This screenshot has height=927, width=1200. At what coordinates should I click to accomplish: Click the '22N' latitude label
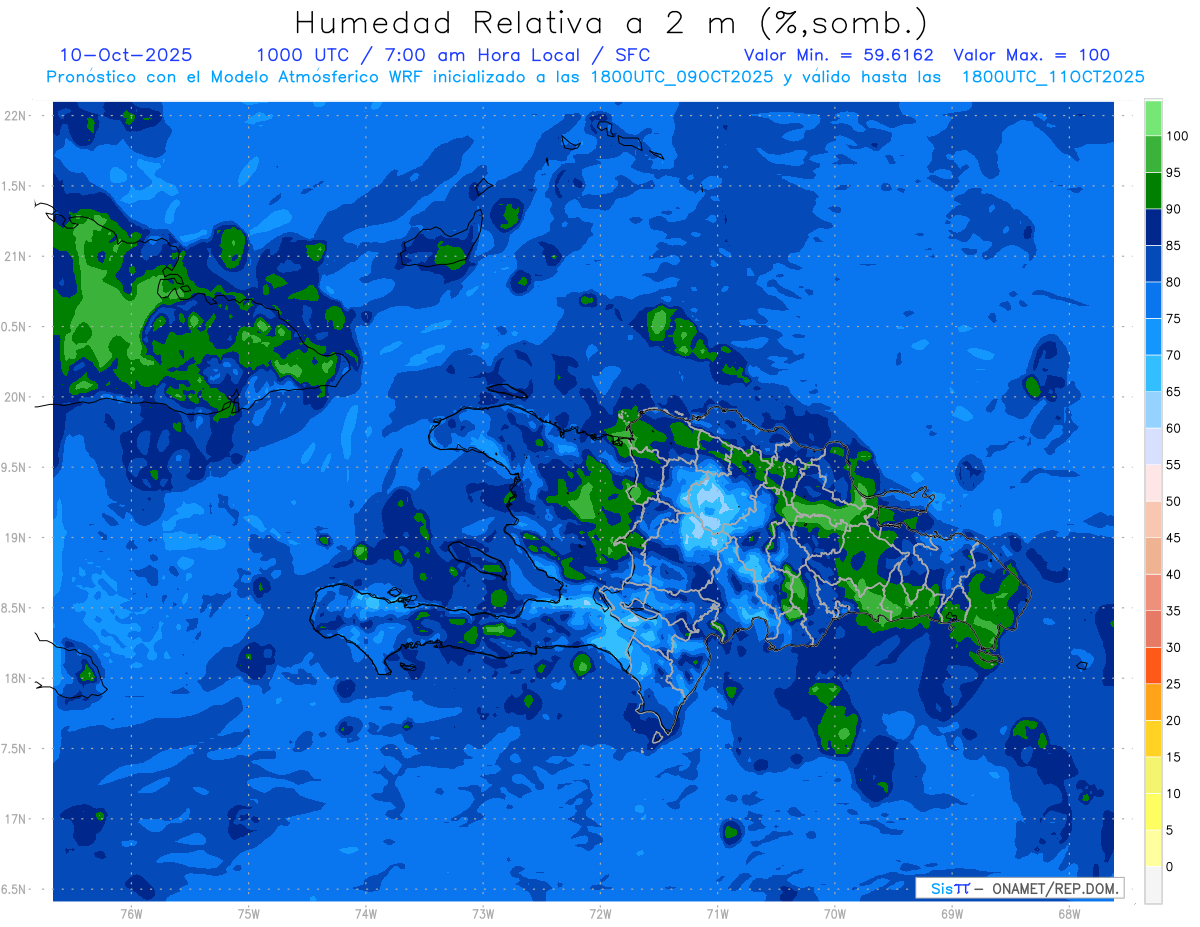[x=15, y=116]
